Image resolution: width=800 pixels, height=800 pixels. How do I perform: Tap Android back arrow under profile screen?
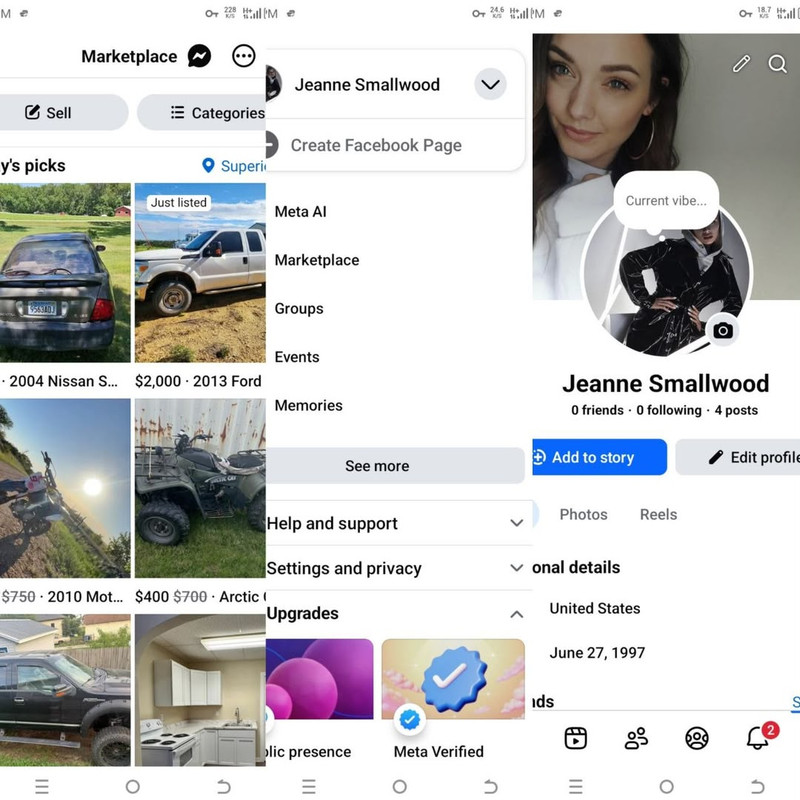[x=757, y=786]
